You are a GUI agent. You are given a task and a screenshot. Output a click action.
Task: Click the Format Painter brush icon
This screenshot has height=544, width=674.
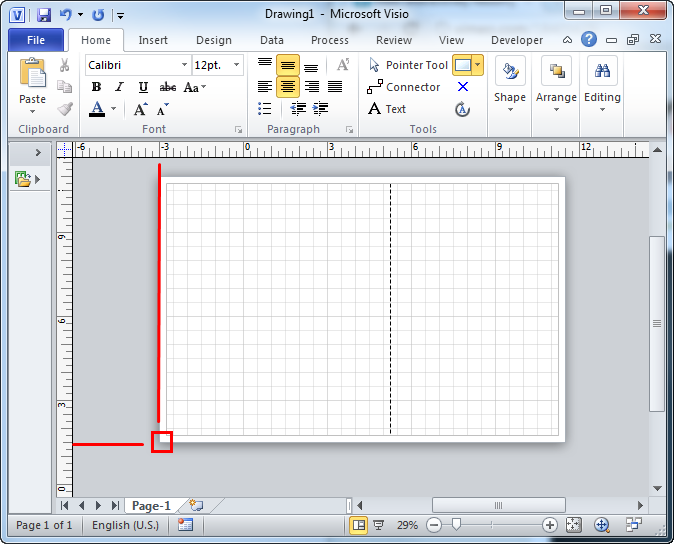[65, 109]
